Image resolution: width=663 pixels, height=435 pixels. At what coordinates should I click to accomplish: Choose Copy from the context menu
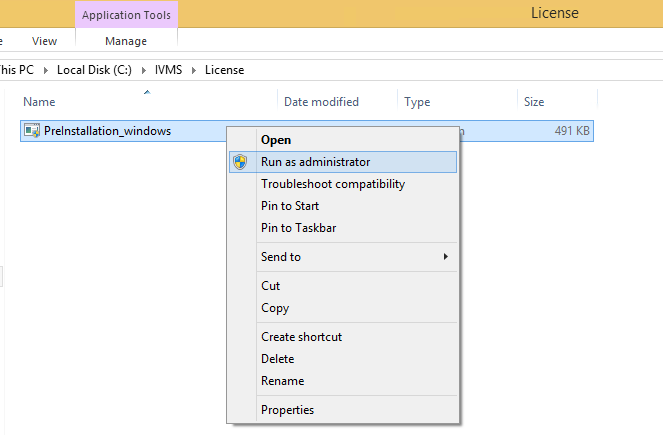point(343,308)
